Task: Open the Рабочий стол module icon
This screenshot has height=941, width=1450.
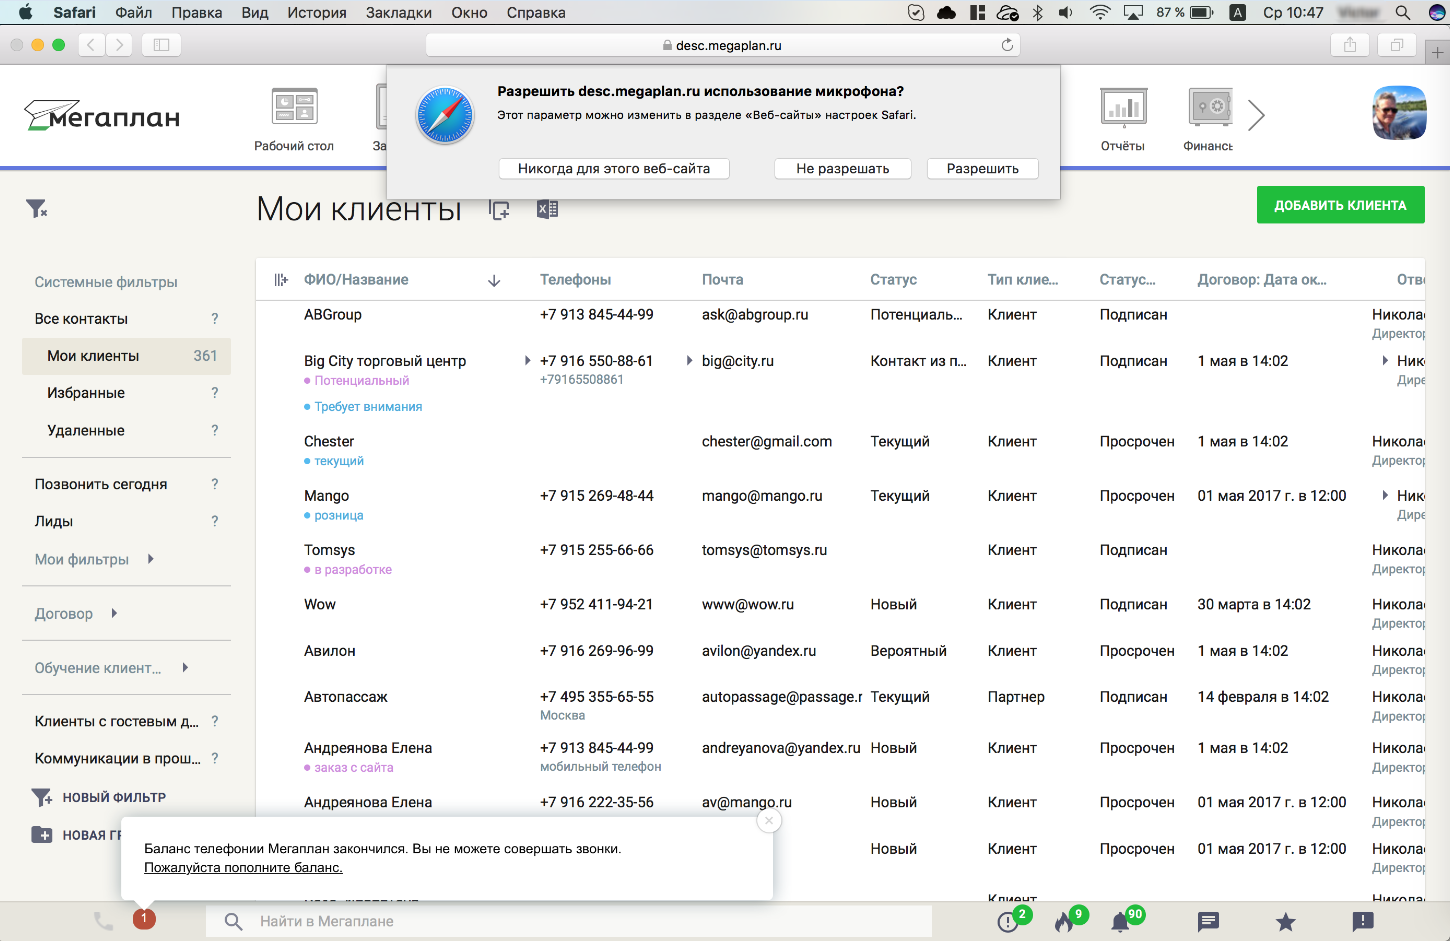Action: point(294,107)
